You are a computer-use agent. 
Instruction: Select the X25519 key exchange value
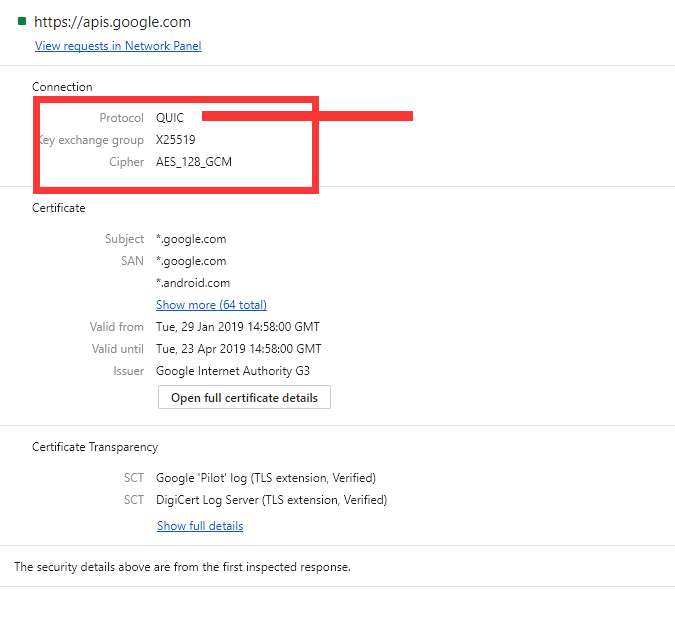pyautogui.click(x=176, y=140)
